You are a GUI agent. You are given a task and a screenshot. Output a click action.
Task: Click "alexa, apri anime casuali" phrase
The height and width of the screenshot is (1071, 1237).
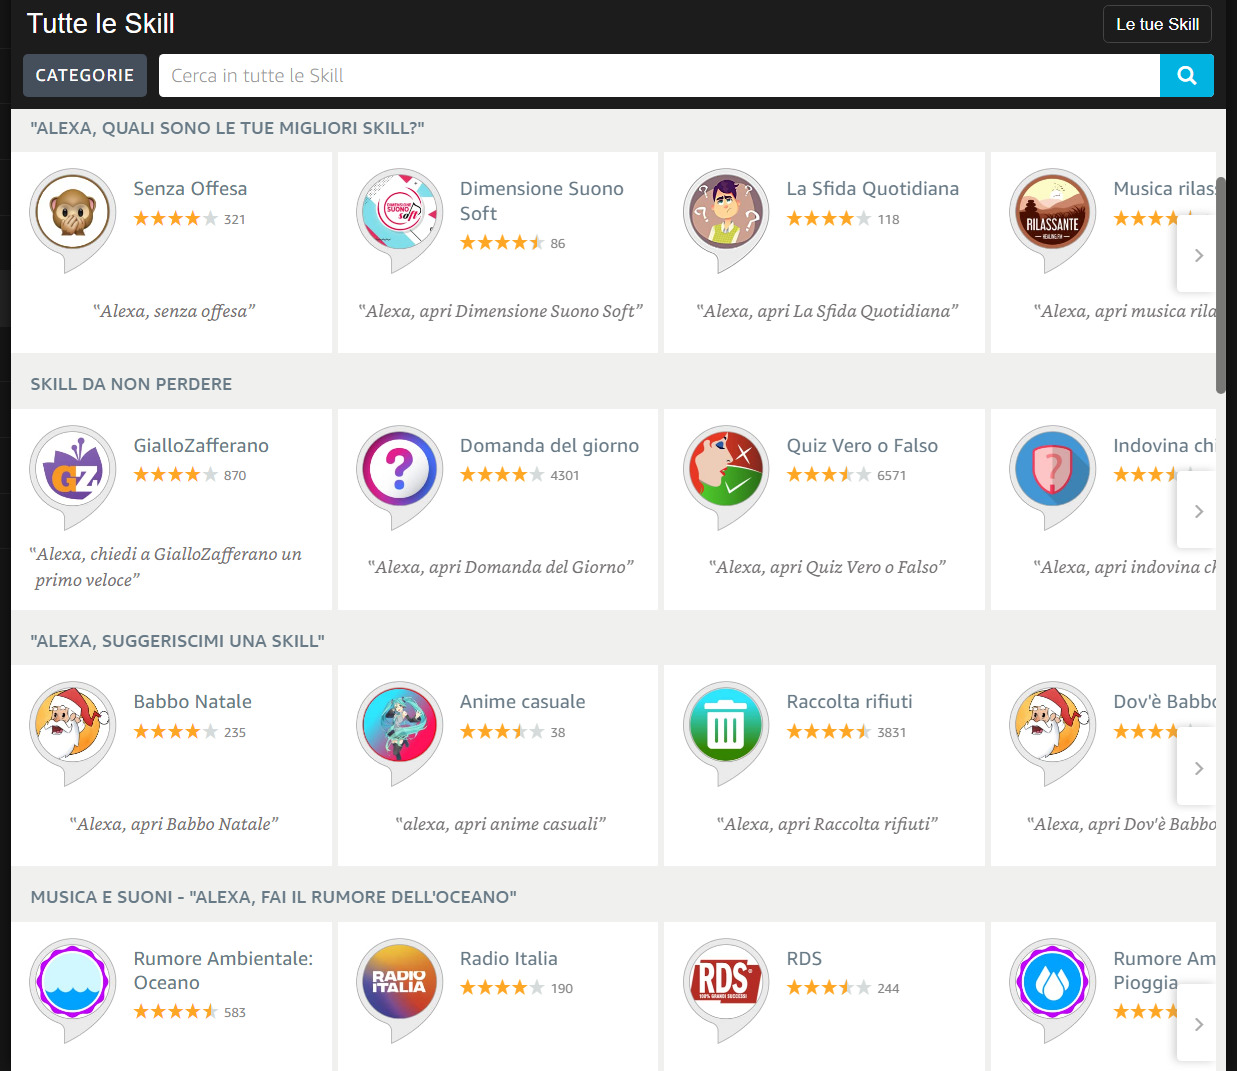pyautogui.click(x=500, y=824)
